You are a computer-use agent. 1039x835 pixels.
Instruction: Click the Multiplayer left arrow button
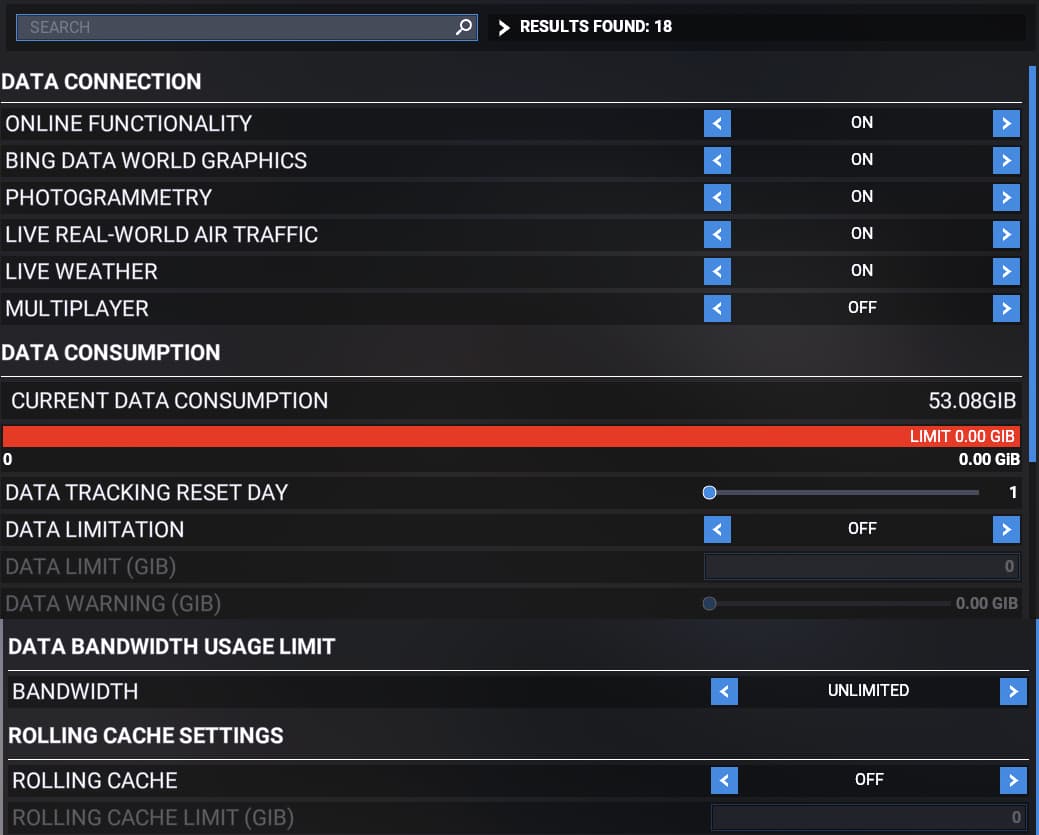point(717,308)
